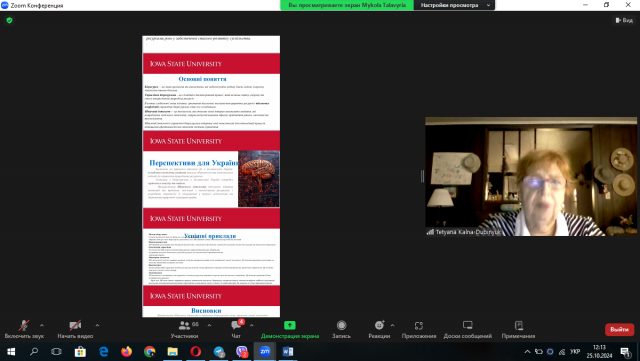The width and height of the screenshot is (640, 361).
Task: Leave the meeting with Выйти
Action: point(619,330)
